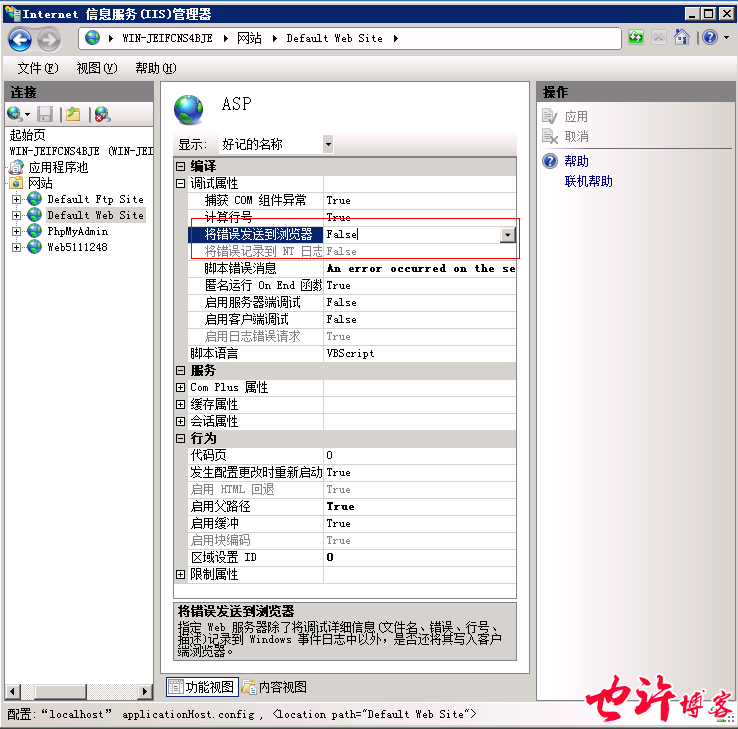The image size is (738, 729).
Task: Click the Apply action icon
Action: pos(549,116)
